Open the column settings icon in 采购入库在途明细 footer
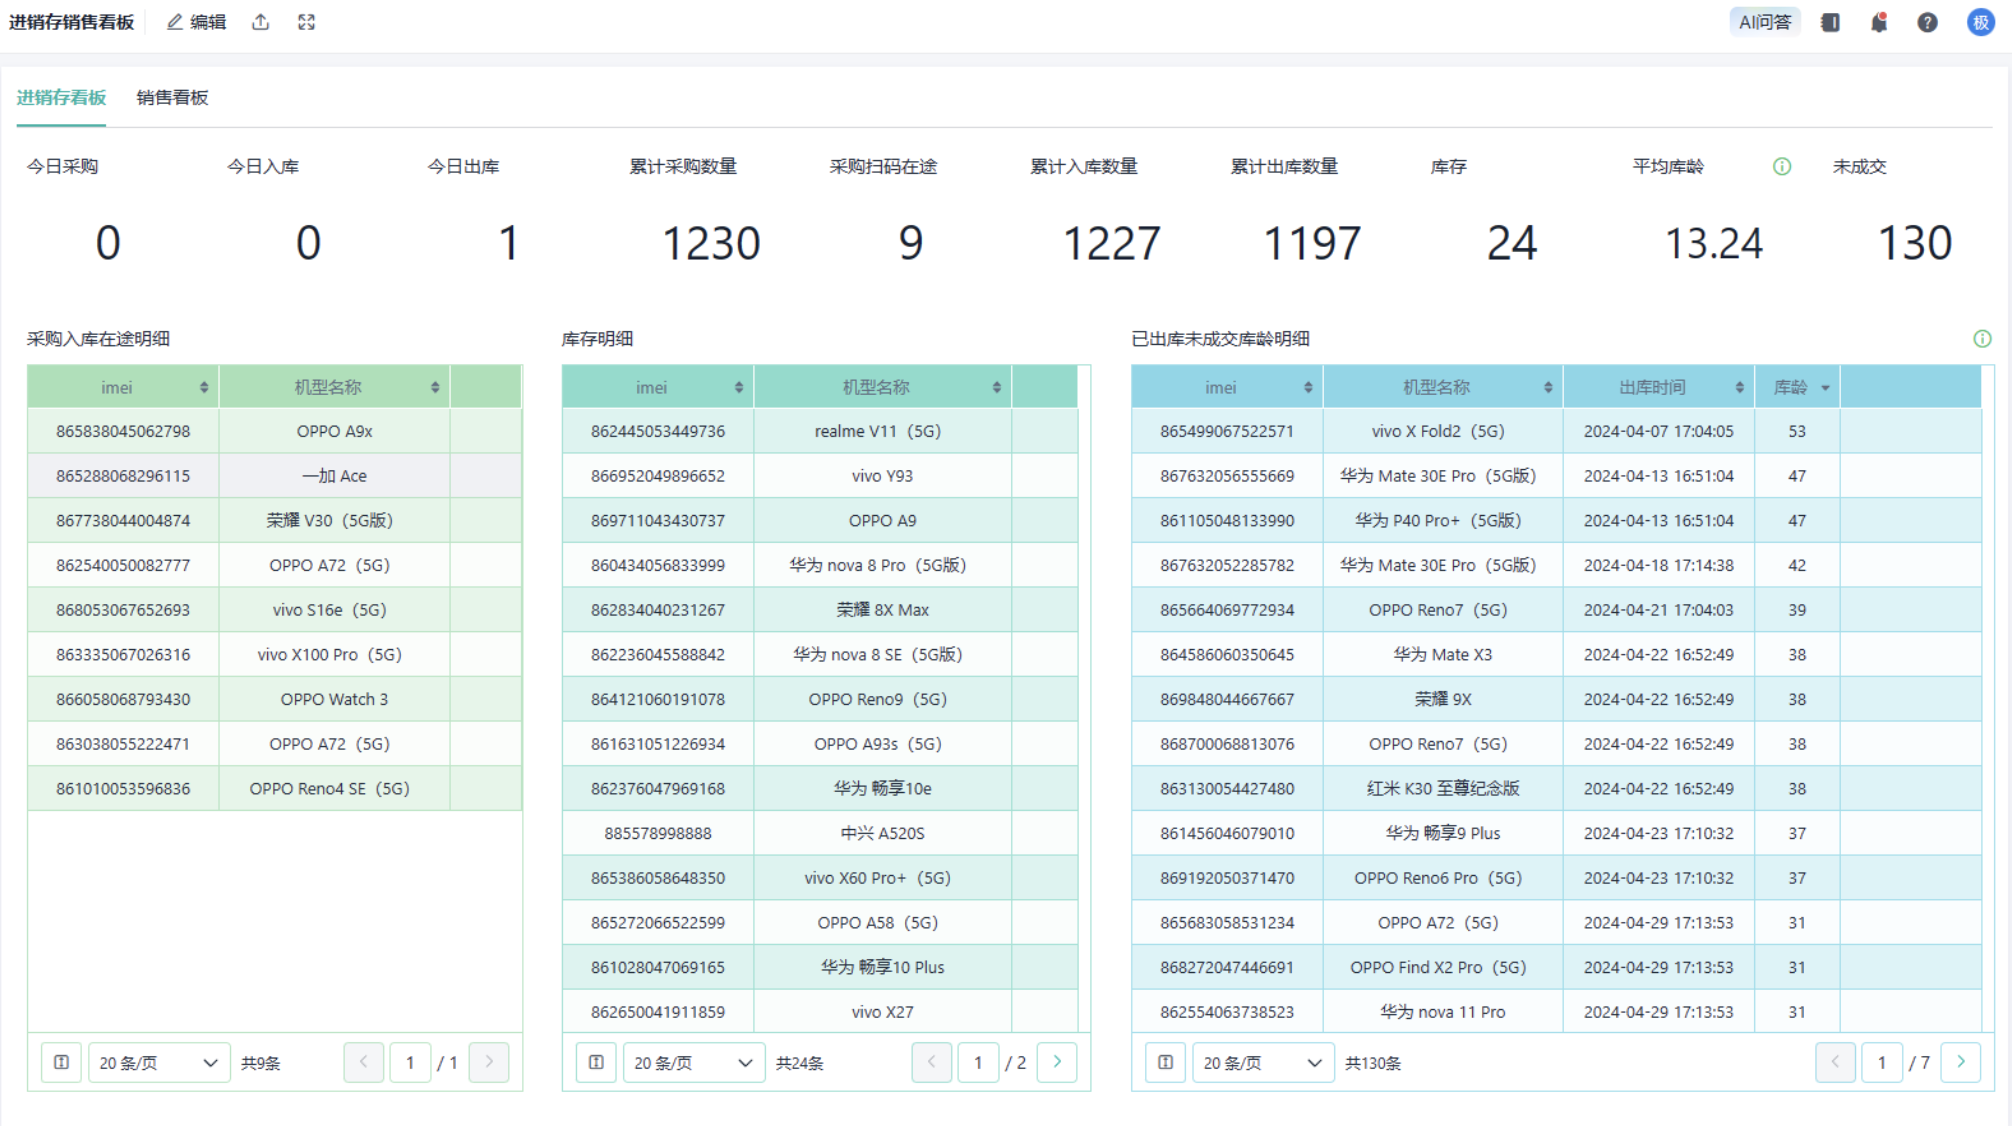Image resolution: width=2012 pixels, height=1126 pixels. click(x=61, y=1062)
